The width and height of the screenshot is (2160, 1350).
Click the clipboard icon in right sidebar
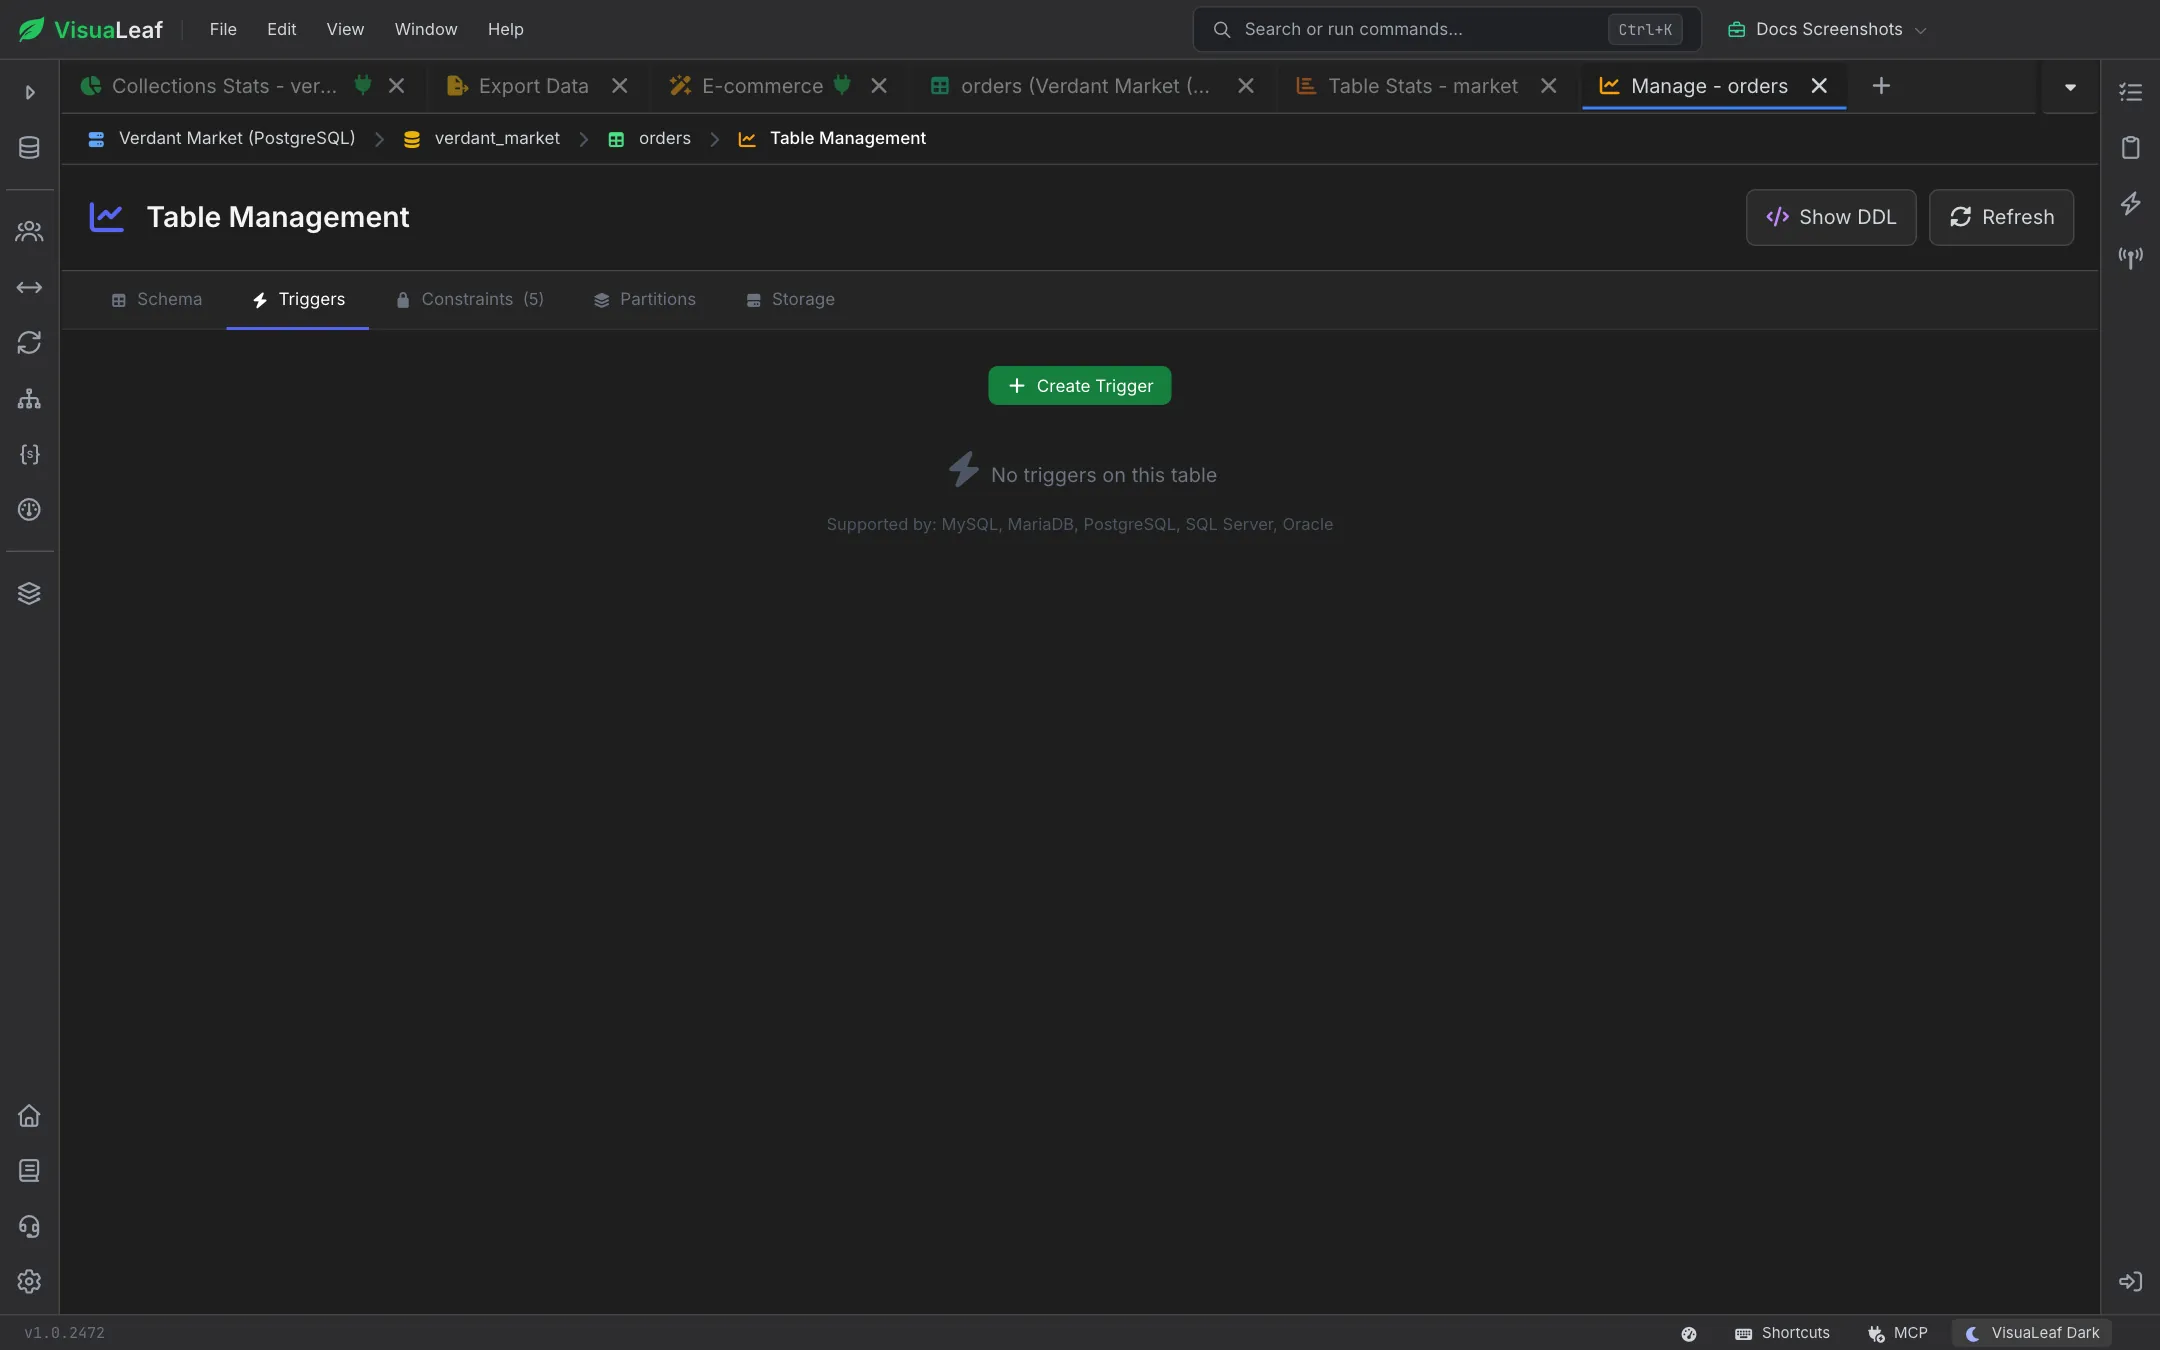click(x=2131, y=148)
